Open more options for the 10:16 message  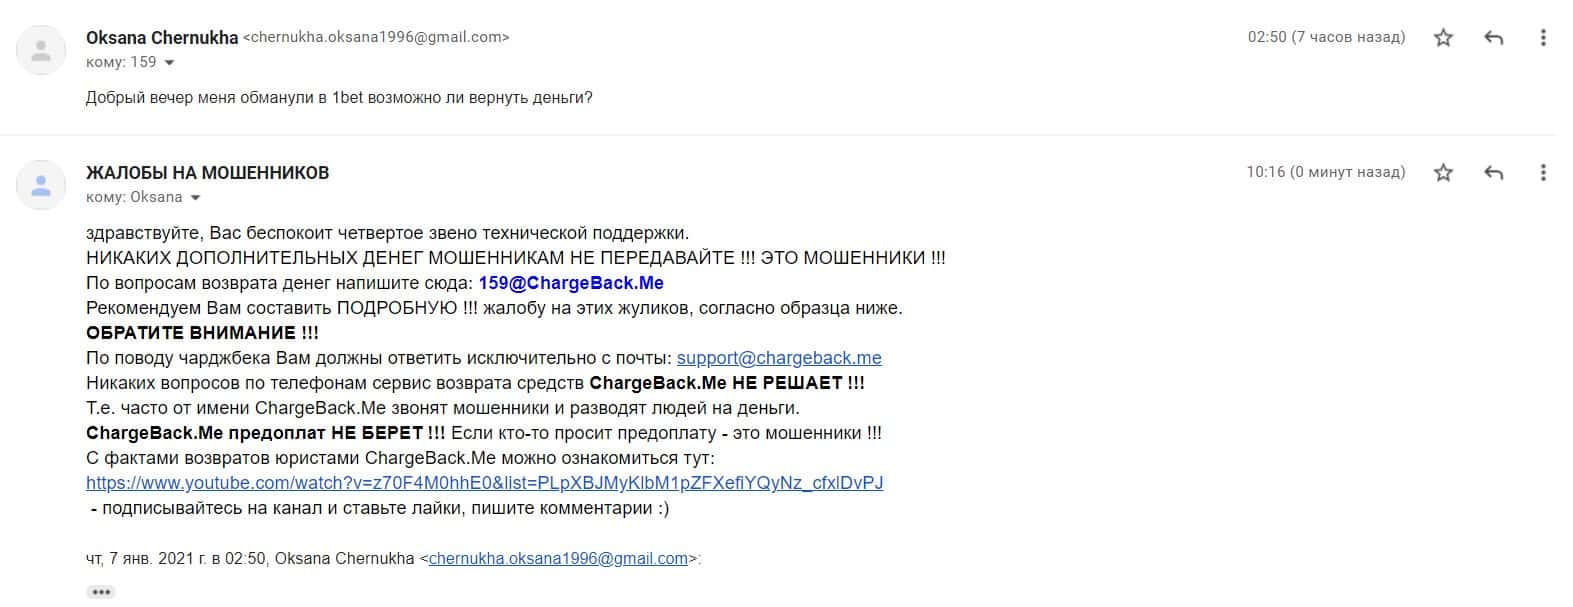[1543, 173]
